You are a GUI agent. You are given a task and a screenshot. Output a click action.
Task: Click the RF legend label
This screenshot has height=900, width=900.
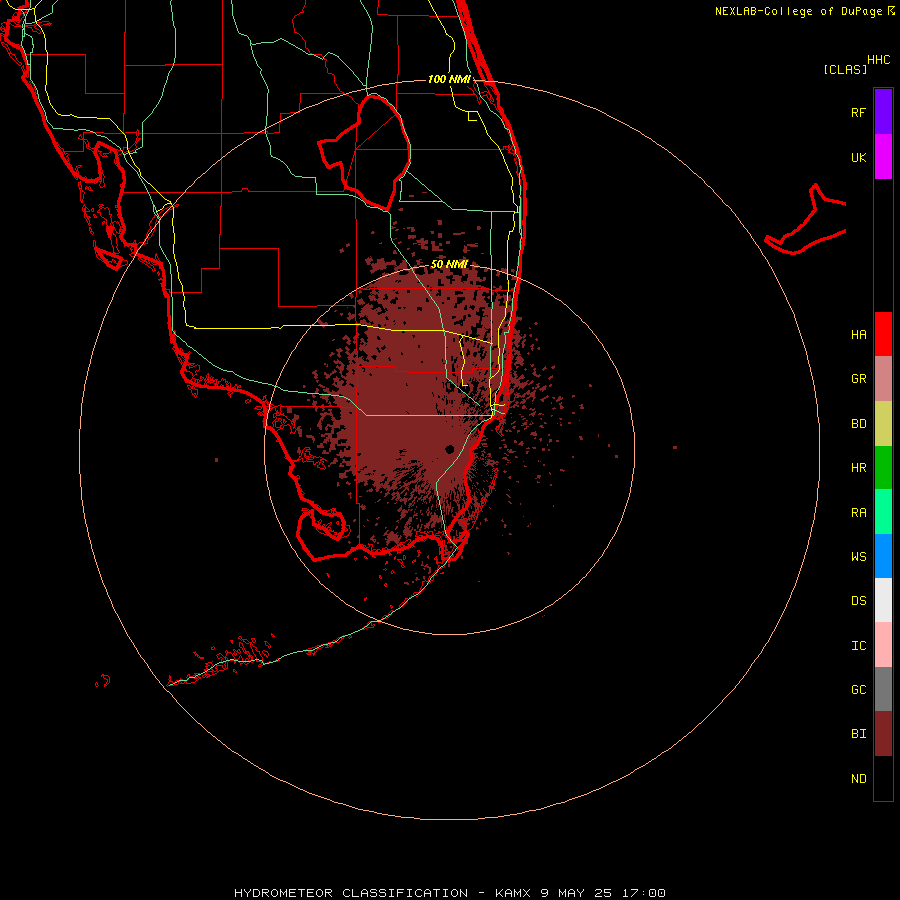858,112
